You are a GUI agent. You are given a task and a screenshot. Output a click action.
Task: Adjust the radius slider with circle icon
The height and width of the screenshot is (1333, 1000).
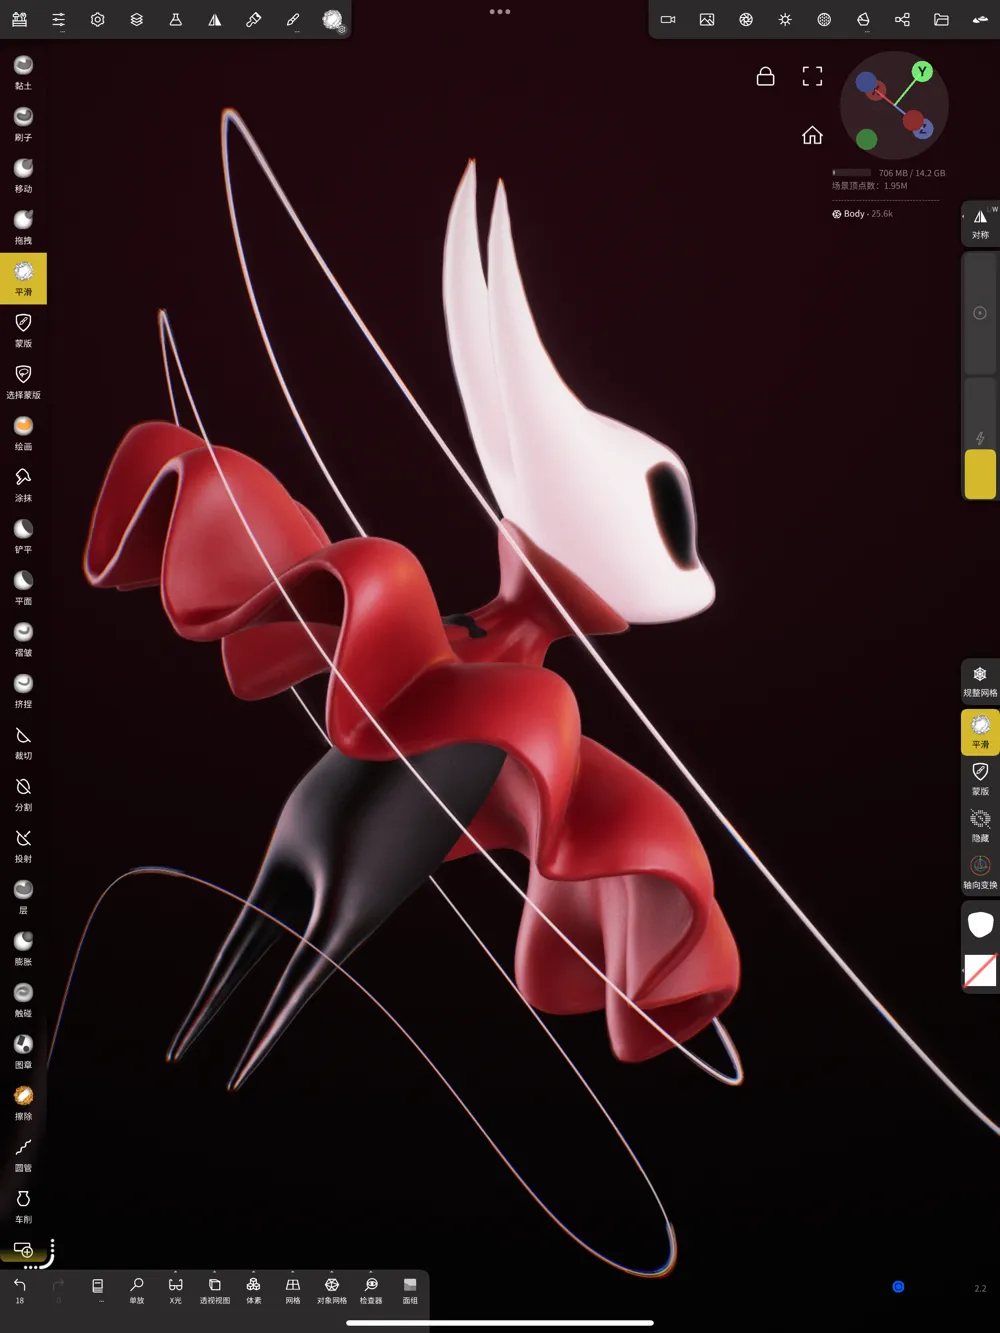(x=980, y=313)
